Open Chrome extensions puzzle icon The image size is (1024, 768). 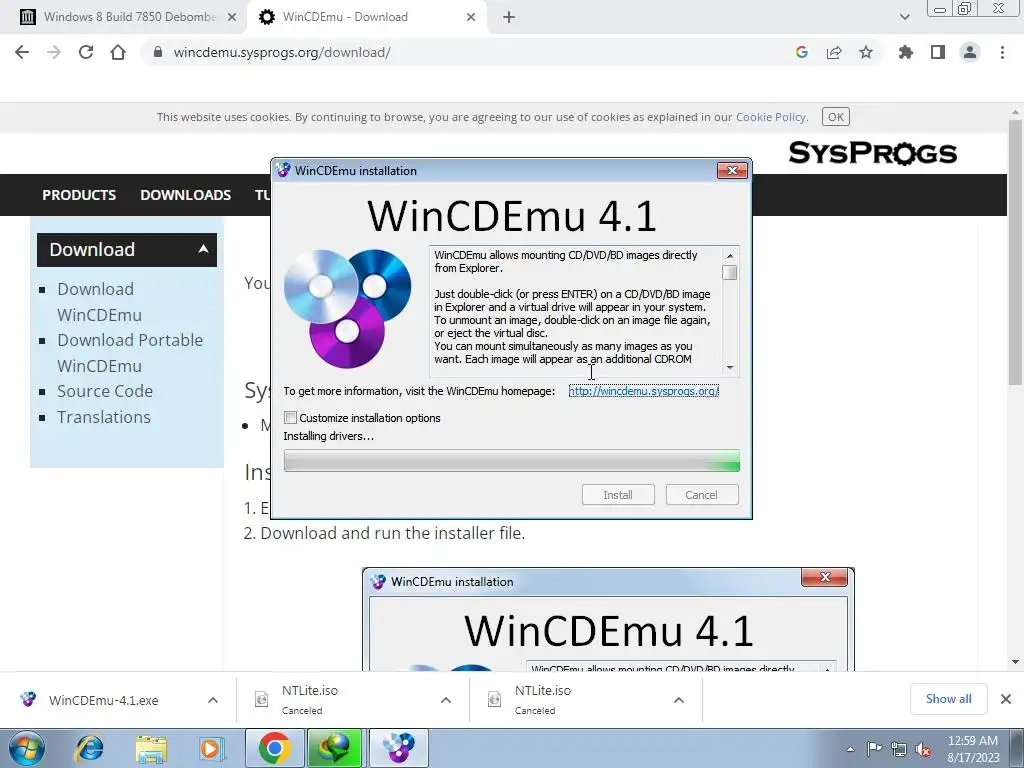tap(906, 52)
